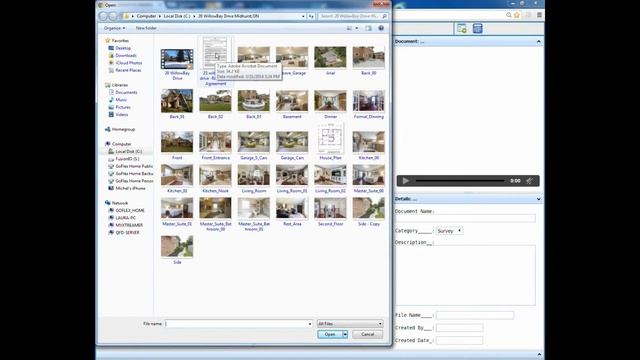The width and height of the screenshot is (640, 360).
Task: Toggle the preview pane icon
Action: click(368, 28)
